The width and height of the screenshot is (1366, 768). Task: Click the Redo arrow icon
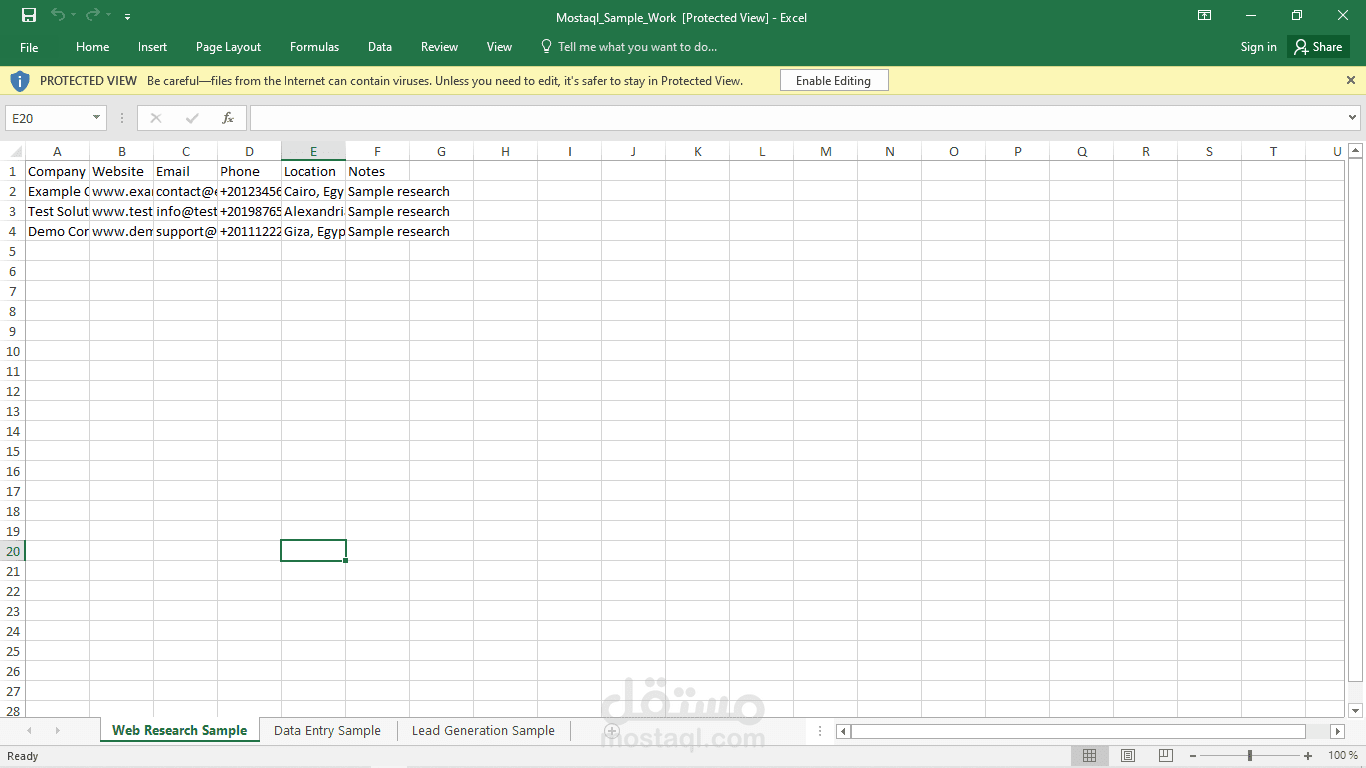click(x=93, y=15)
